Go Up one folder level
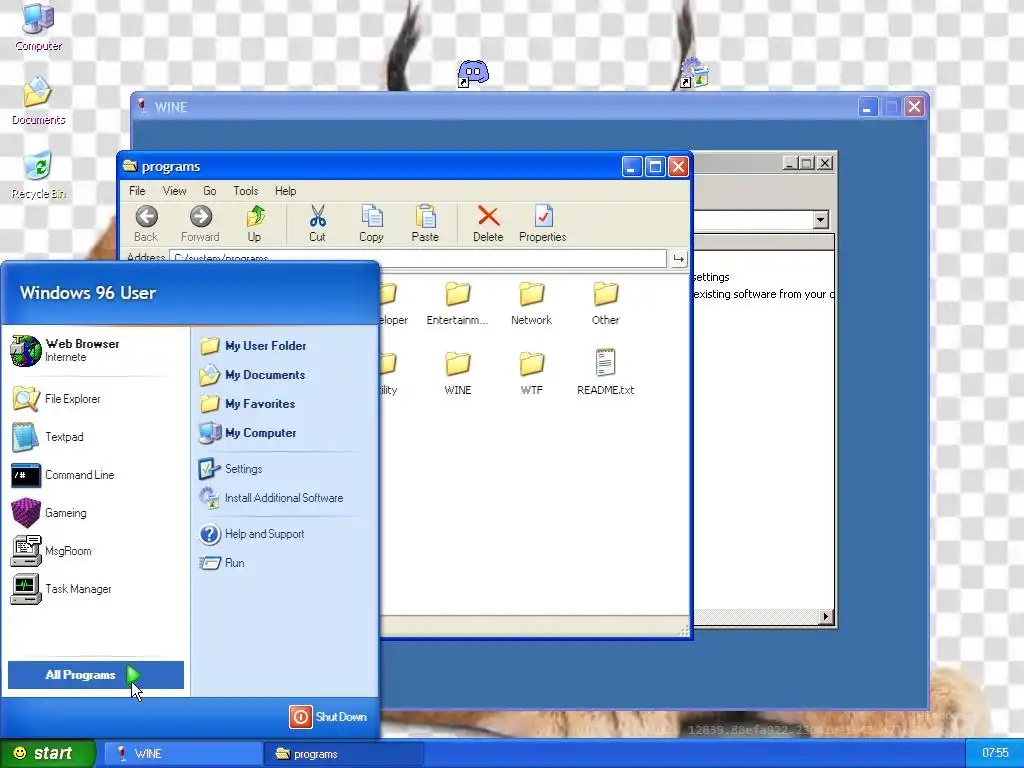This screenshot has width=1024, height=768. [255, 223]
